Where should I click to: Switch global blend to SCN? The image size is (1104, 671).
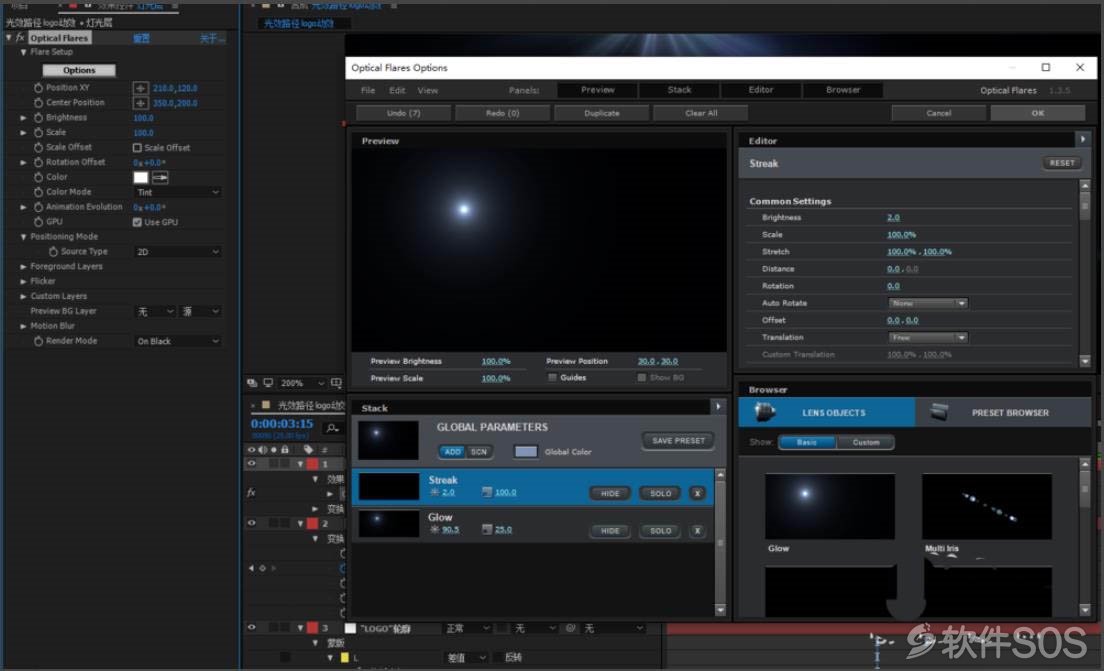(479, 452)
